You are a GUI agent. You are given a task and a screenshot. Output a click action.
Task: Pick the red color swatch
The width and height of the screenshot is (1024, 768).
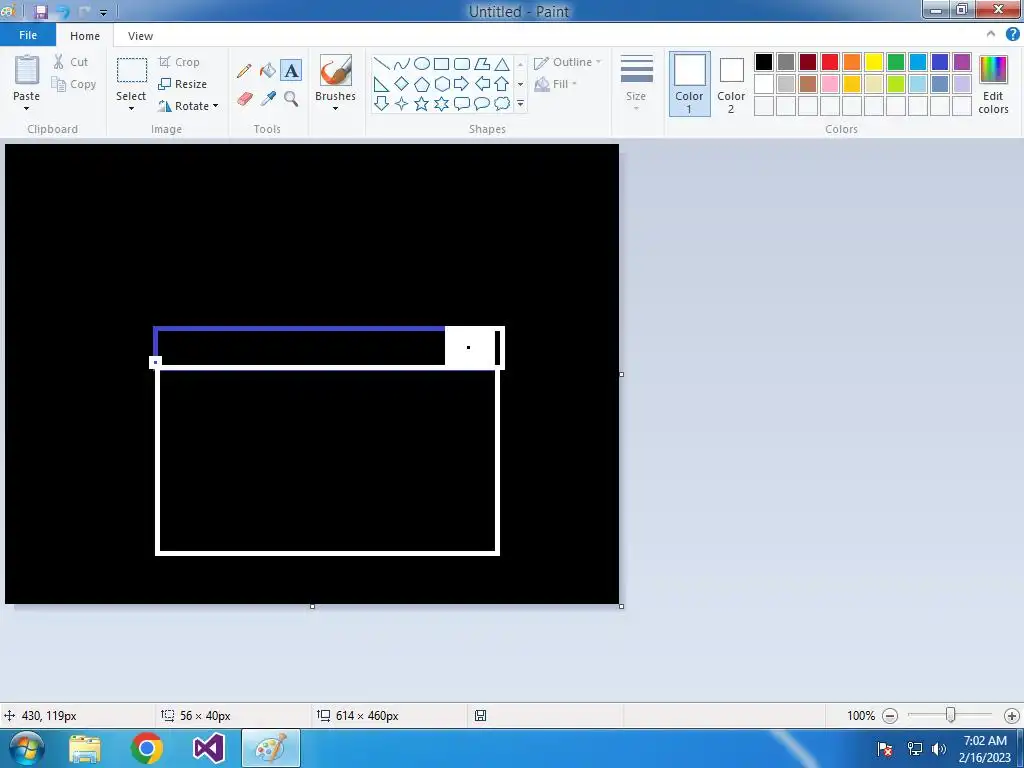coord(830,62)
